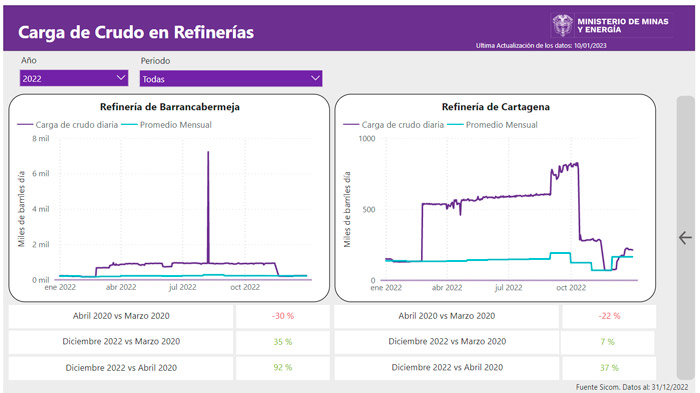Click the Ultima Actualización de los datos text
The width and height of the screenshot is (700, 393).
pos(541,46)
